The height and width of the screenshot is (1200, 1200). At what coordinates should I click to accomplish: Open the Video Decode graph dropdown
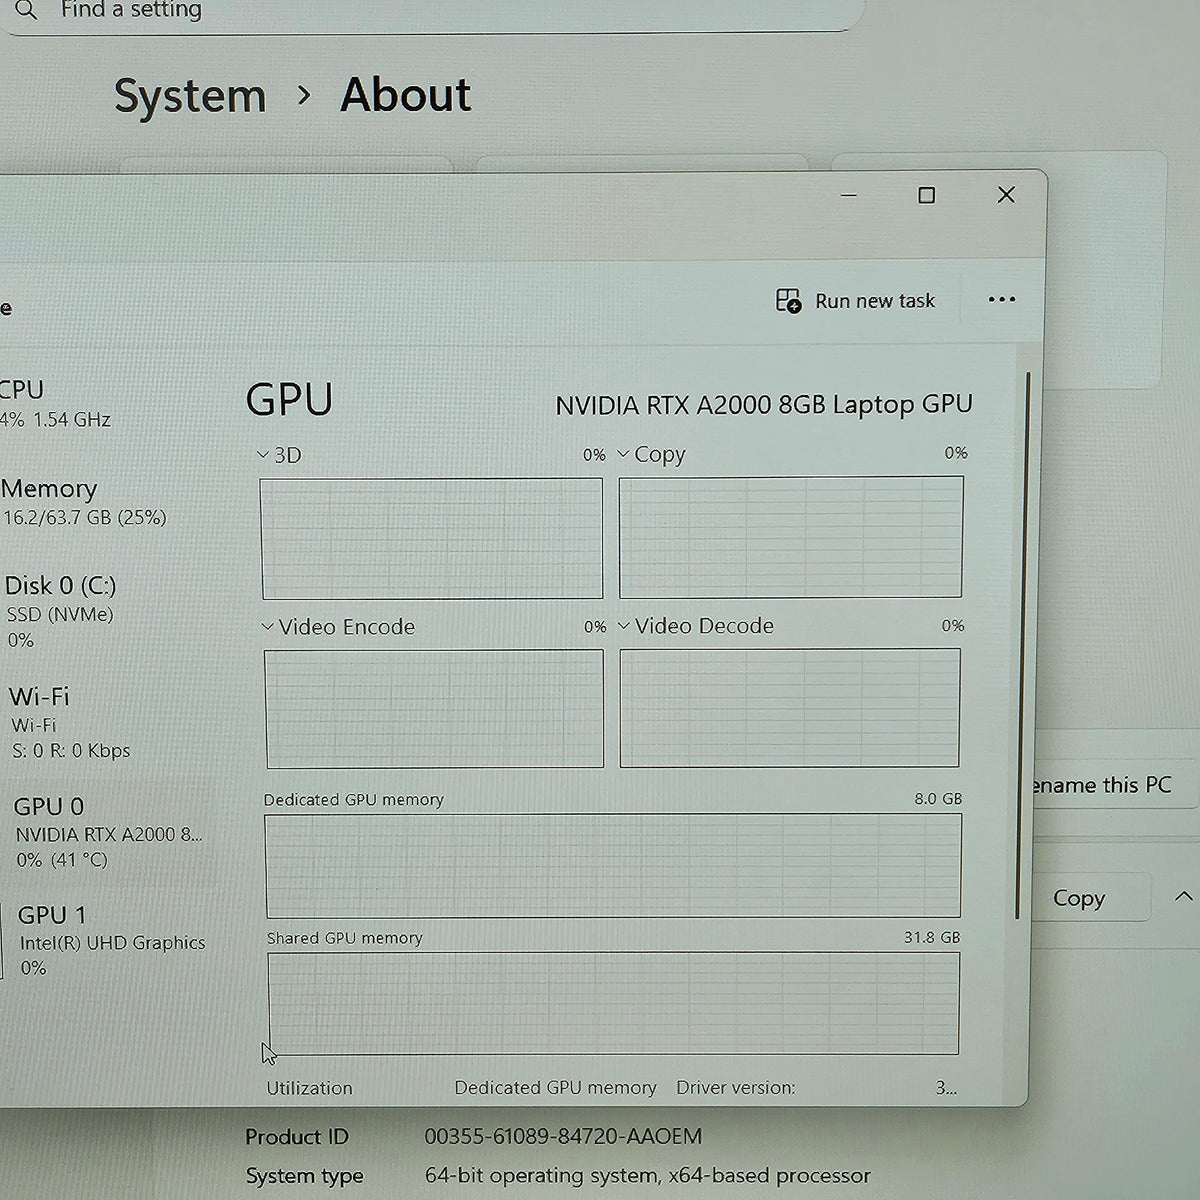pos(624,626)
